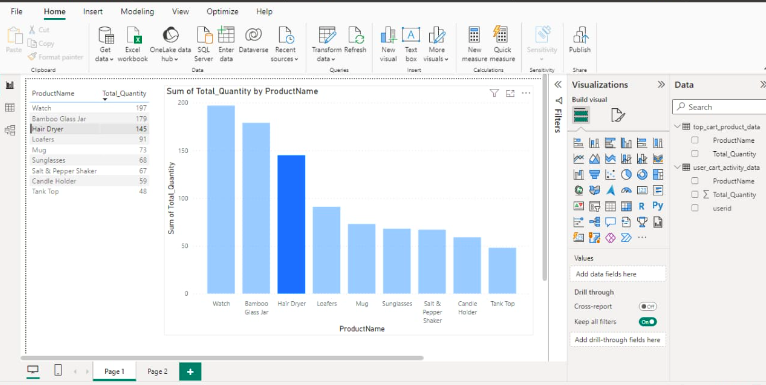Select the Hair Dryer bar in chart
Viewport: 766px width, 385px height.
point(291,224)
